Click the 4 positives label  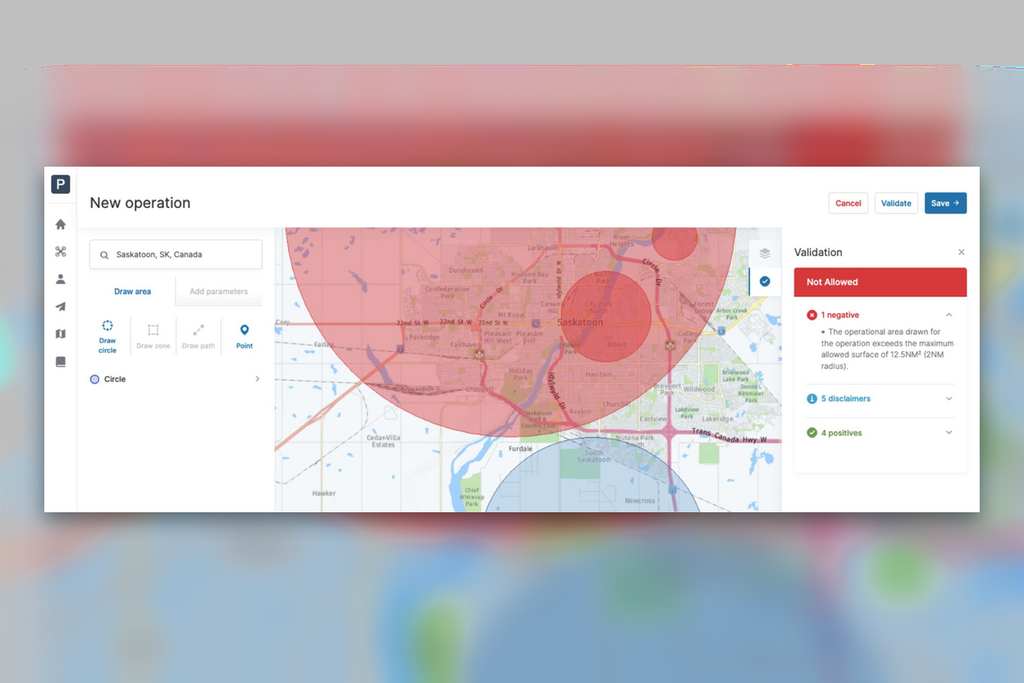841,433
